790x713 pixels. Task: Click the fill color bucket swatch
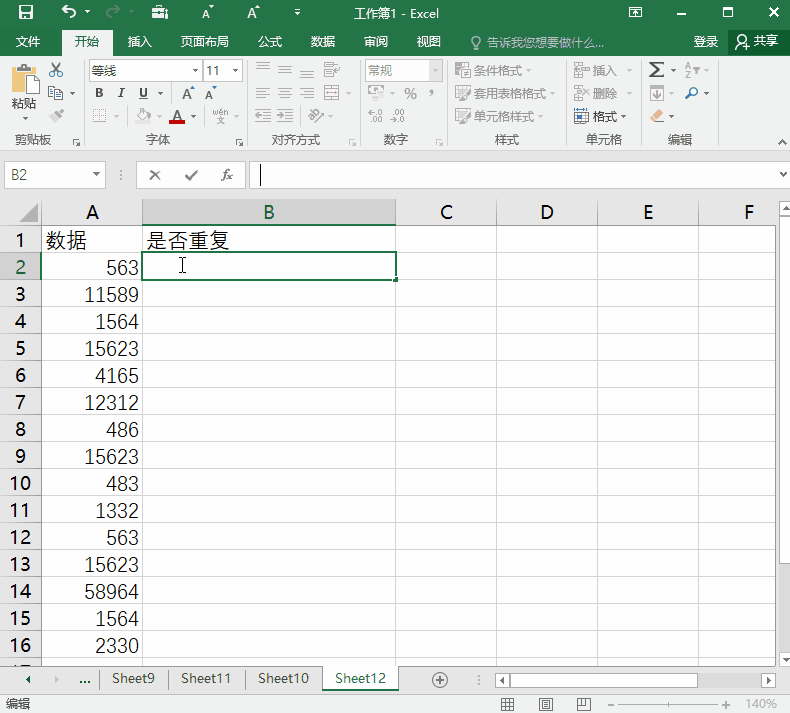[x=144, y=116]
